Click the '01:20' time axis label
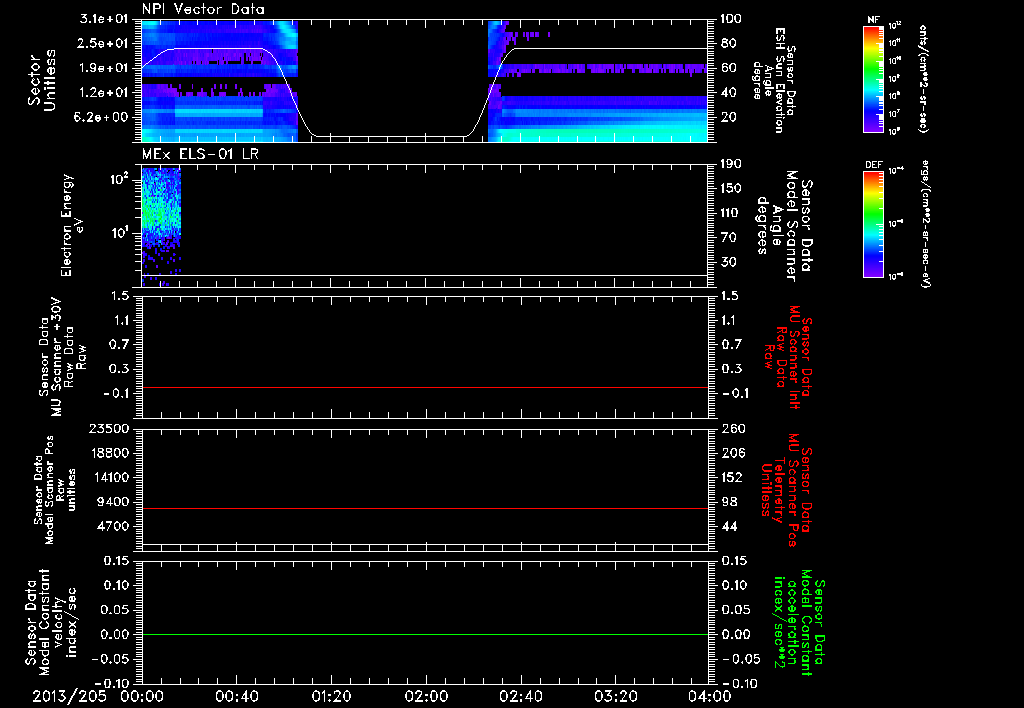Screen dimensions: 1024x708 click(331, 697)
